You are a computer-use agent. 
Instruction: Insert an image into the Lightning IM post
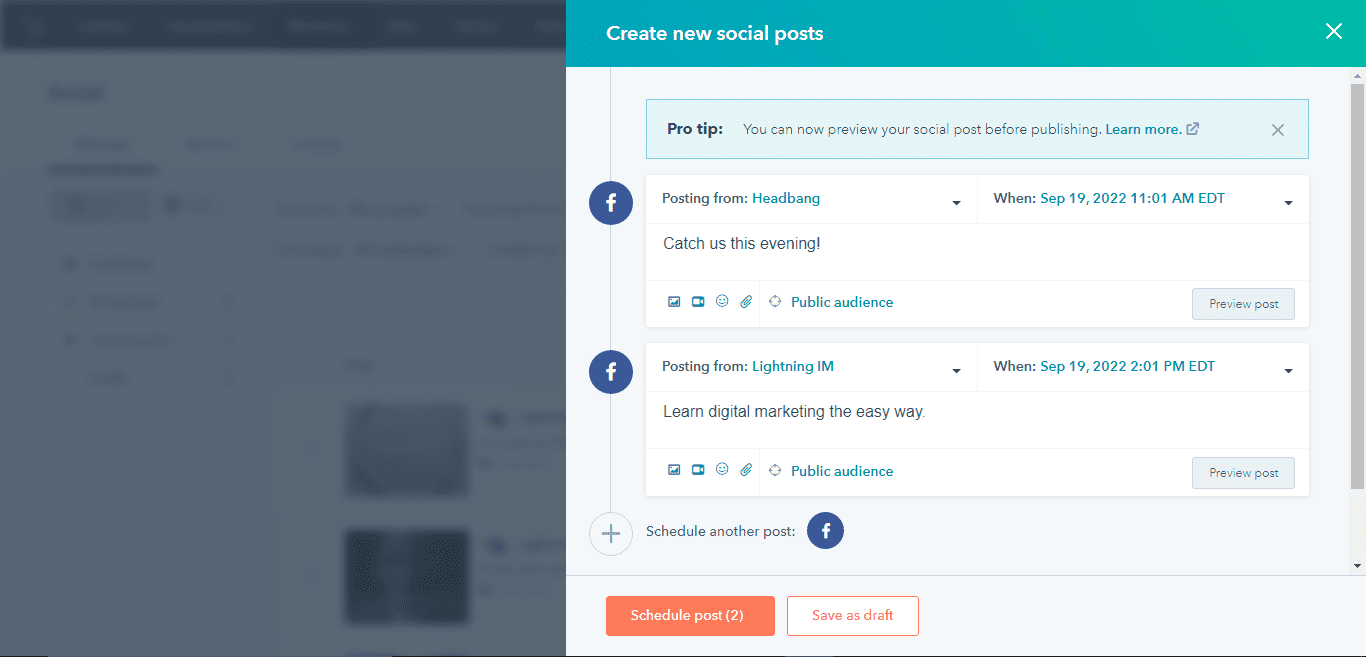(674, 470)
